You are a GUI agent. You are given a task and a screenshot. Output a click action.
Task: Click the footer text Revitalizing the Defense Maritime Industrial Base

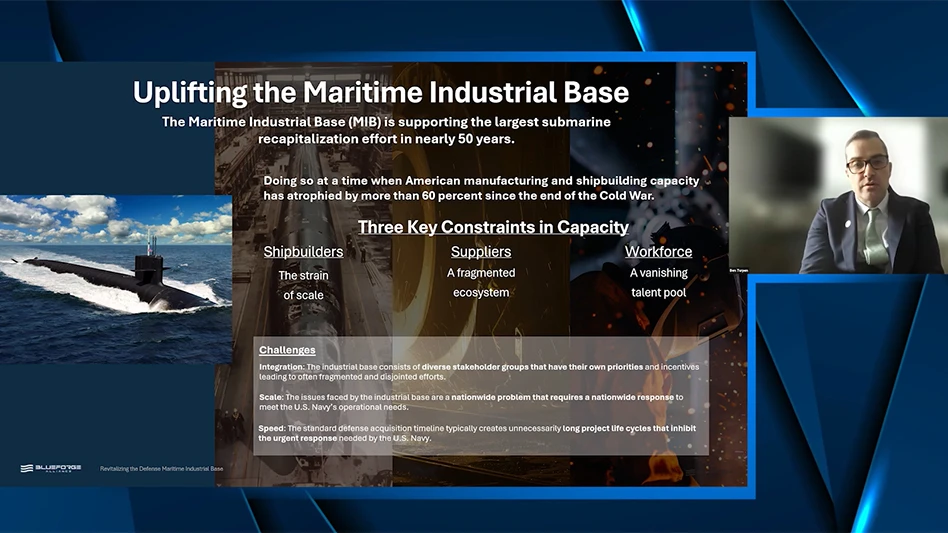pyautogui.click(x=161, y=468)
